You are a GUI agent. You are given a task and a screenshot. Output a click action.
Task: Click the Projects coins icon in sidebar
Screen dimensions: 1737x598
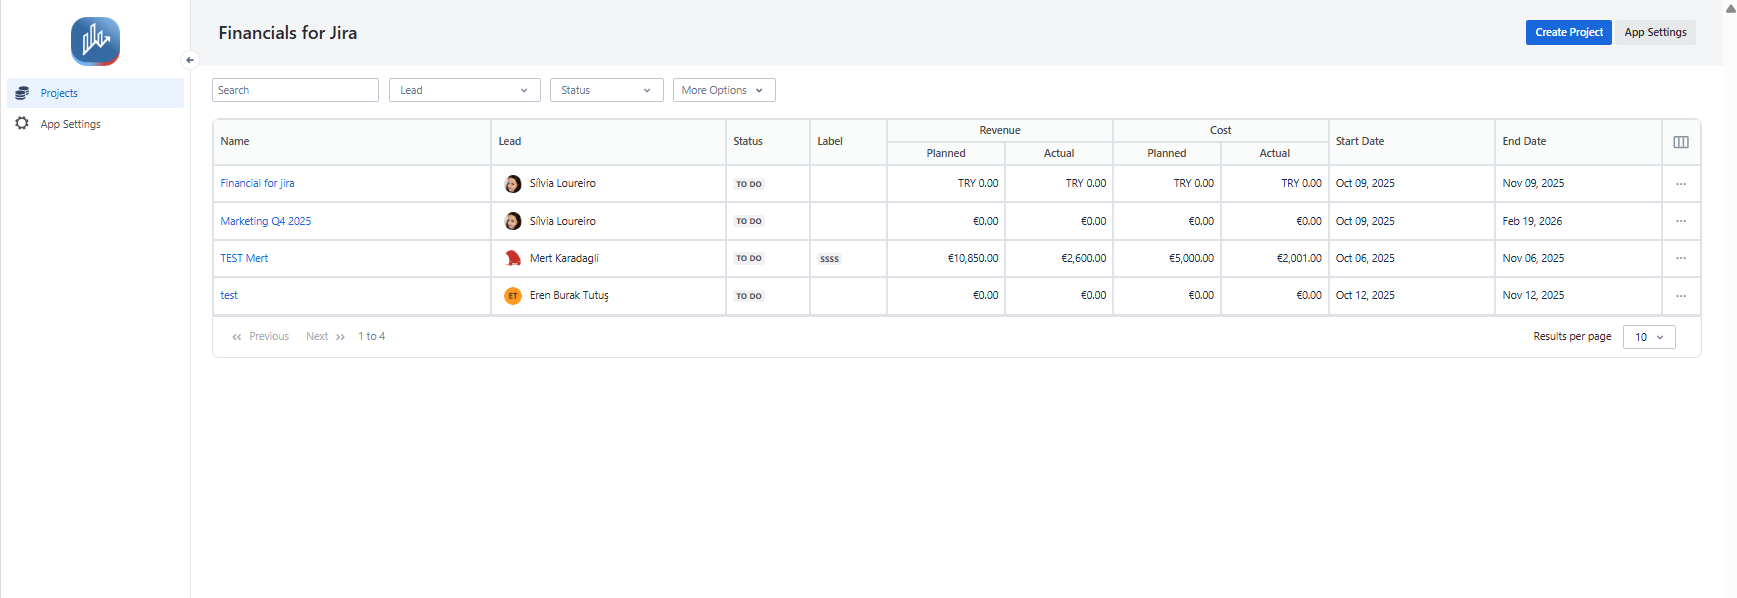click(x=22, y=93)
